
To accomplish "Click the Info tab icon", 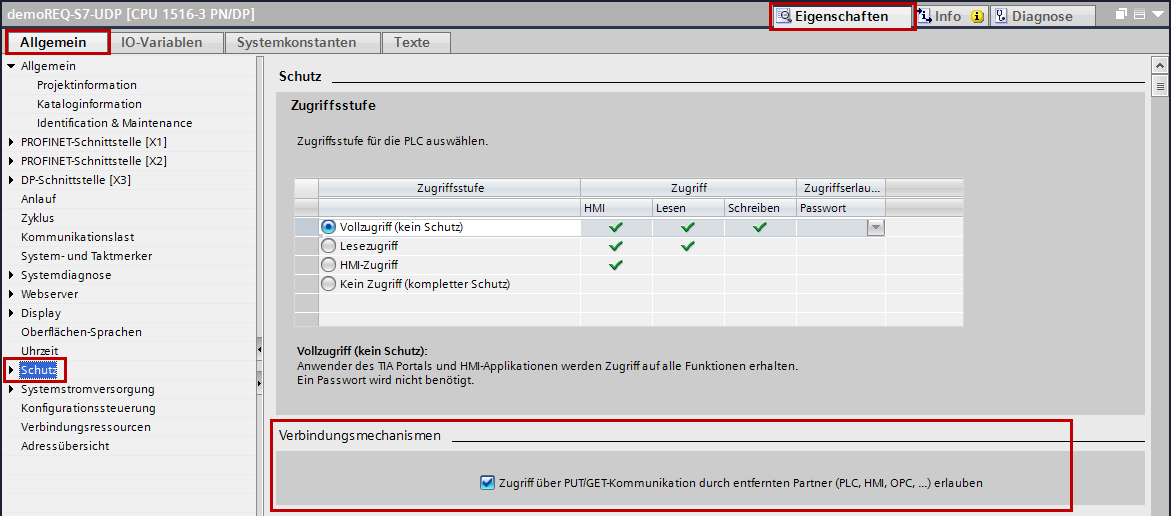I will point(924,16).
